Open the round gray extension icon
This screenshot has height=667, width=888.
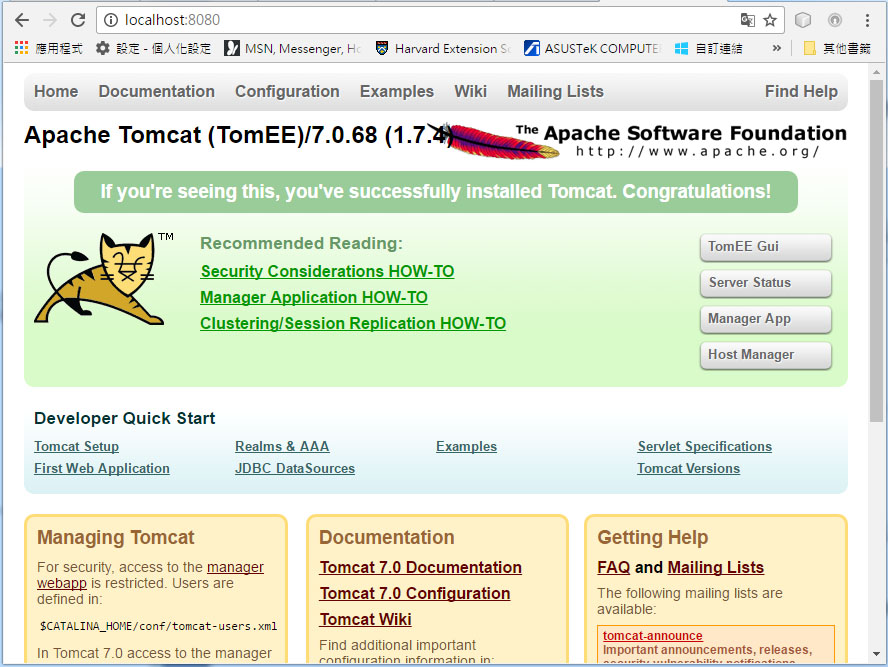click(x=835, y=20)
